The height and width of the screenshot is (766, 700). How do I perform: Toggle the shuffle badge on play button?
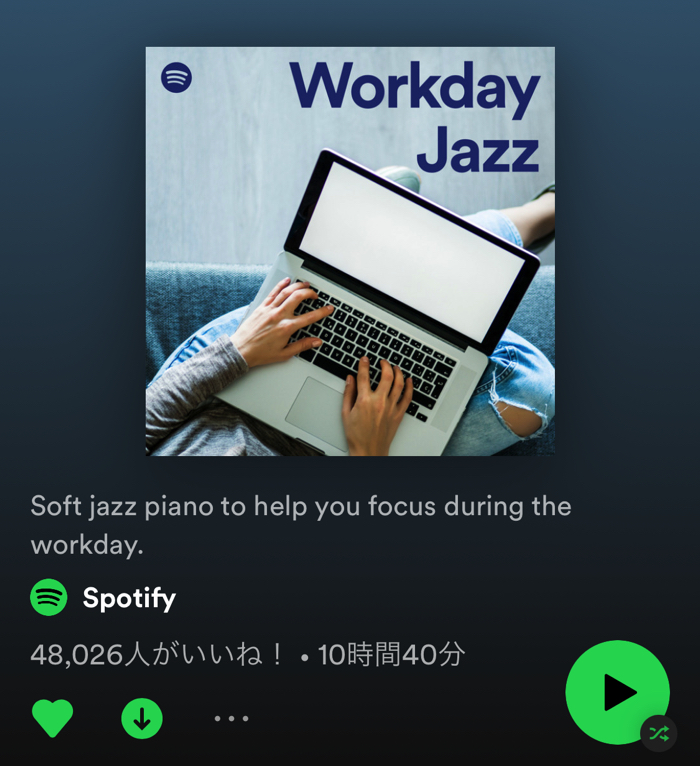658,733
